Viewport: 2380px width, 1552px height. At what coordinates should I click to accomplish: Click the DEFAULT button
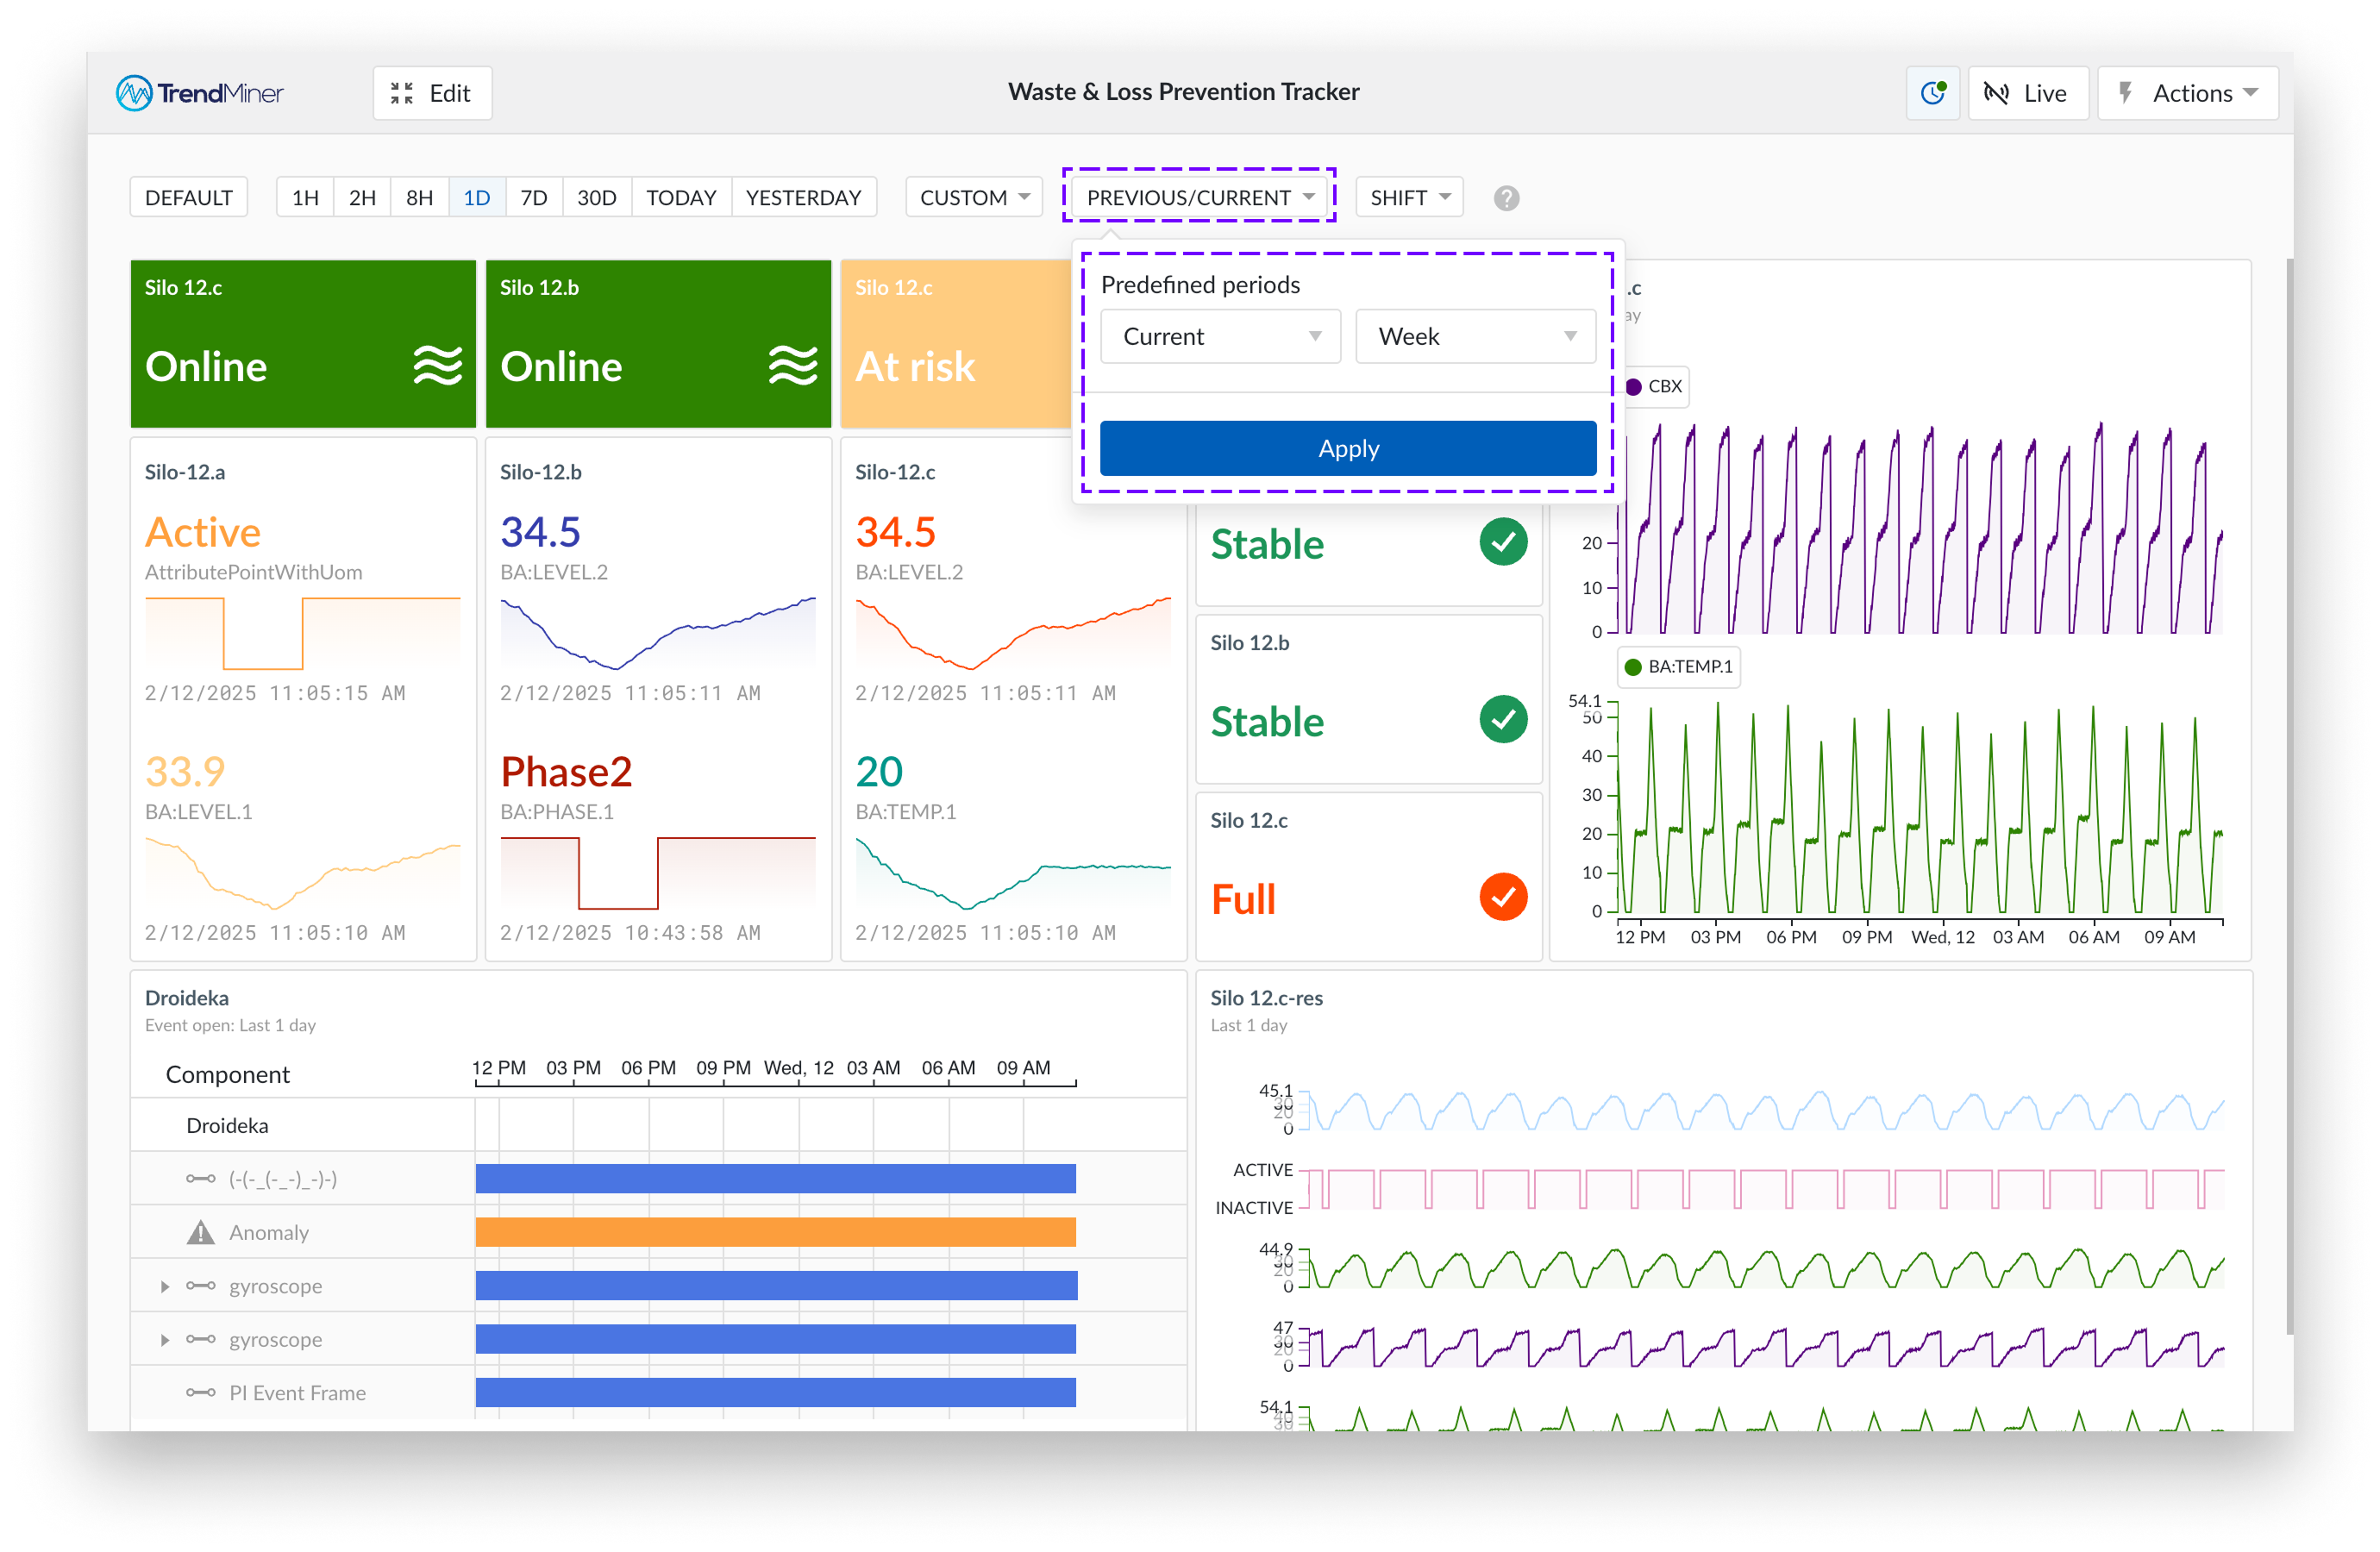point(188,197)
